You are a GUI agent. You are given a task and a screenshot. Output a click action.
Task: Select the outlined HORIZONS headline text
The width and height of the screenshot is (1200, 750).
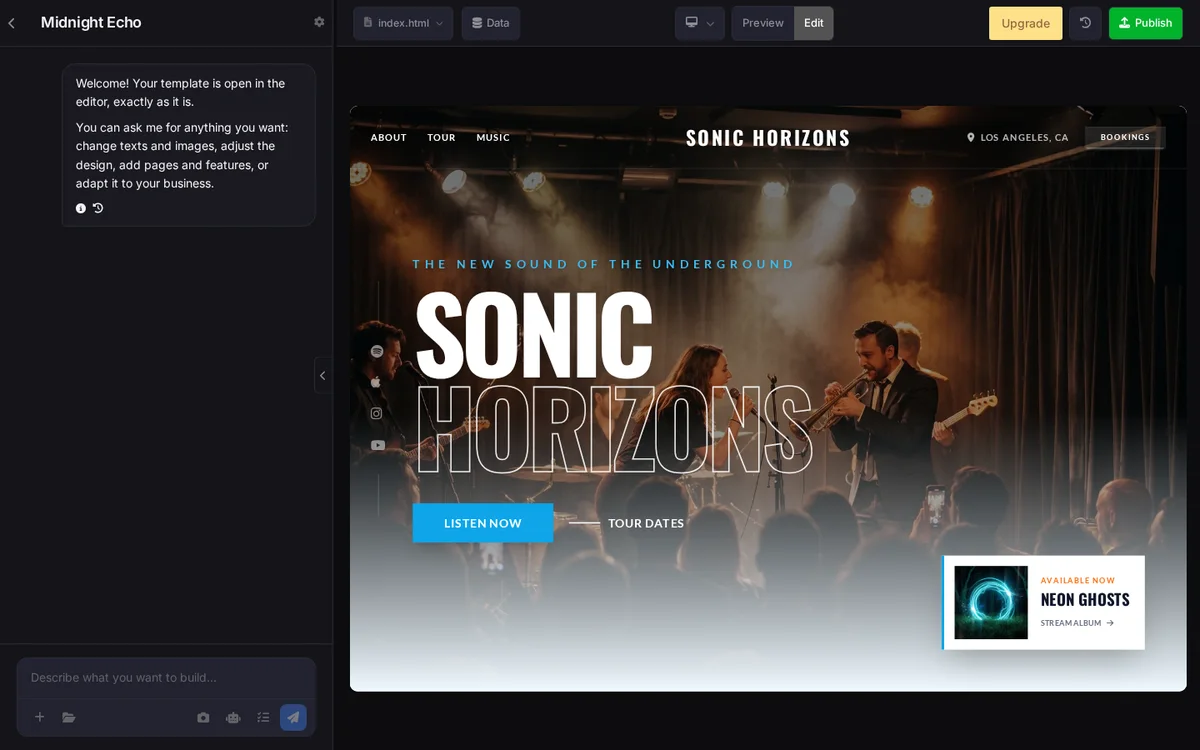pyautogui.click(x=613, y=430)
